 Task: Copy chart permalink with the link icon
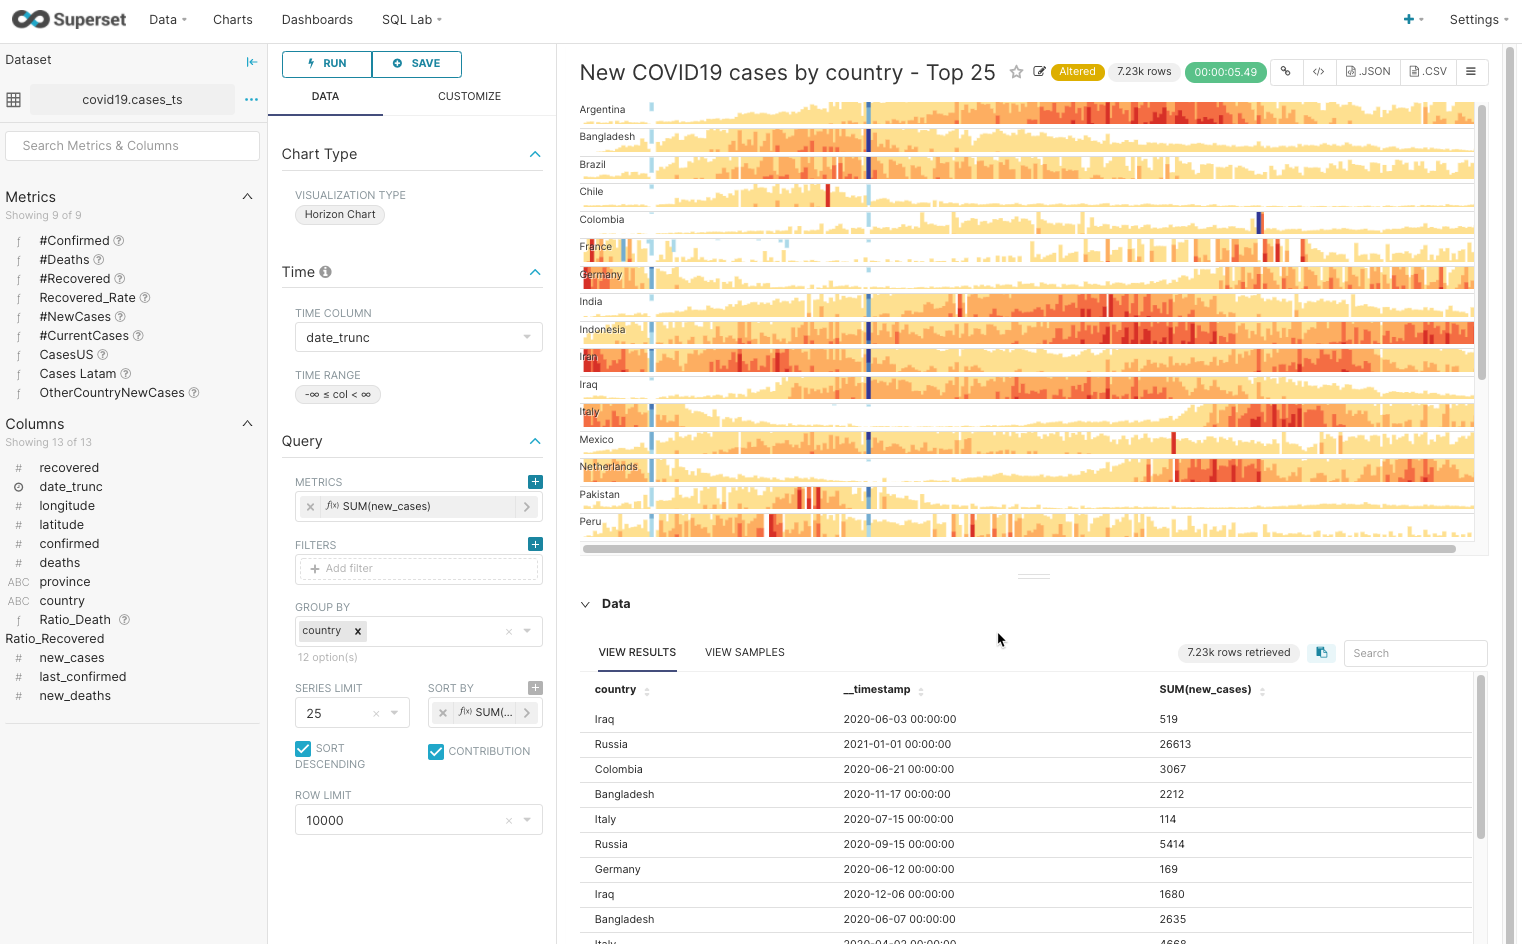click(x=1286, y=72)
